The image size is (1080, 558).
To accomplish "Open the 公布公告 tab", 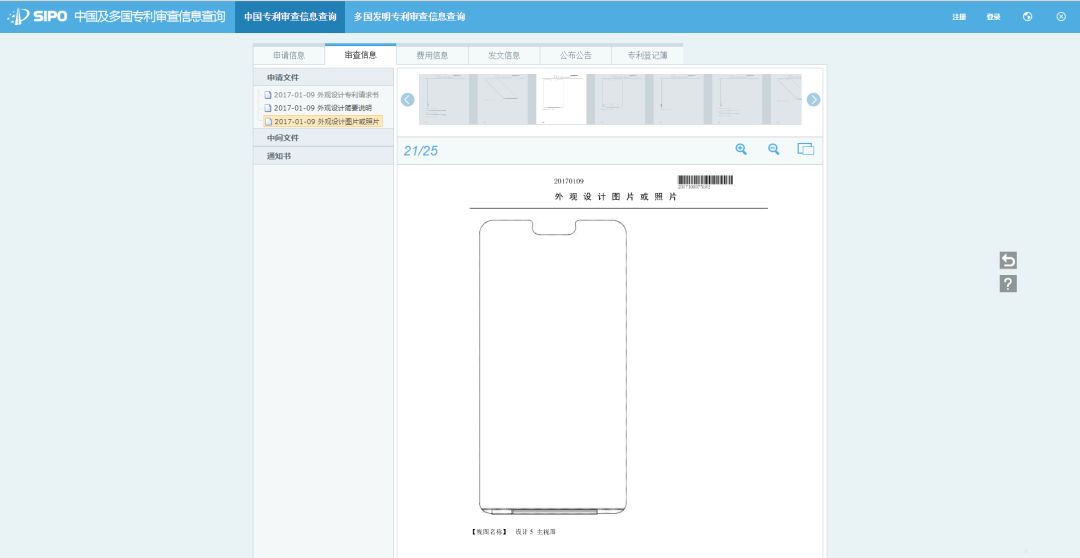I will [576, 56].
